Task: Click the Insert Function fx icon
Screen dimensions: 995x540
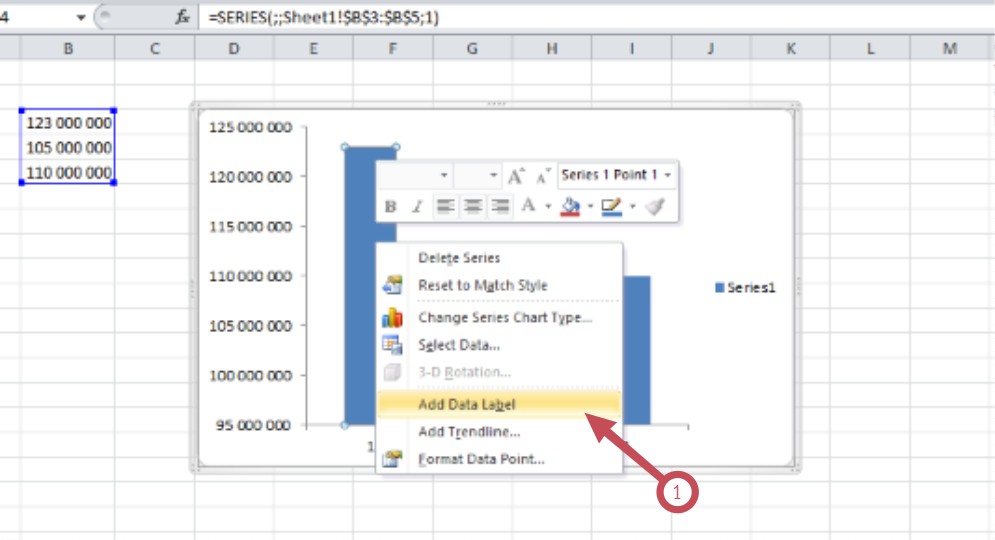Action: [183, 17]
